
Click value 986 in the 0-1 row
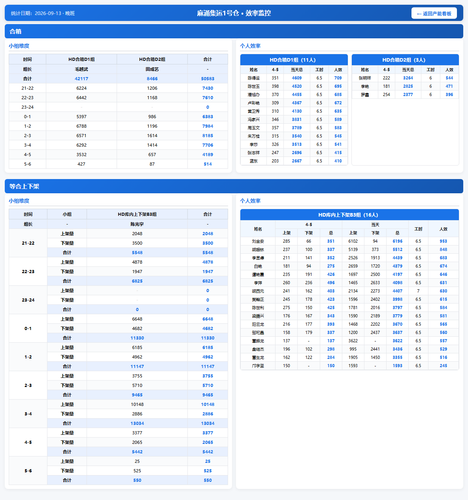coord(152,117)
